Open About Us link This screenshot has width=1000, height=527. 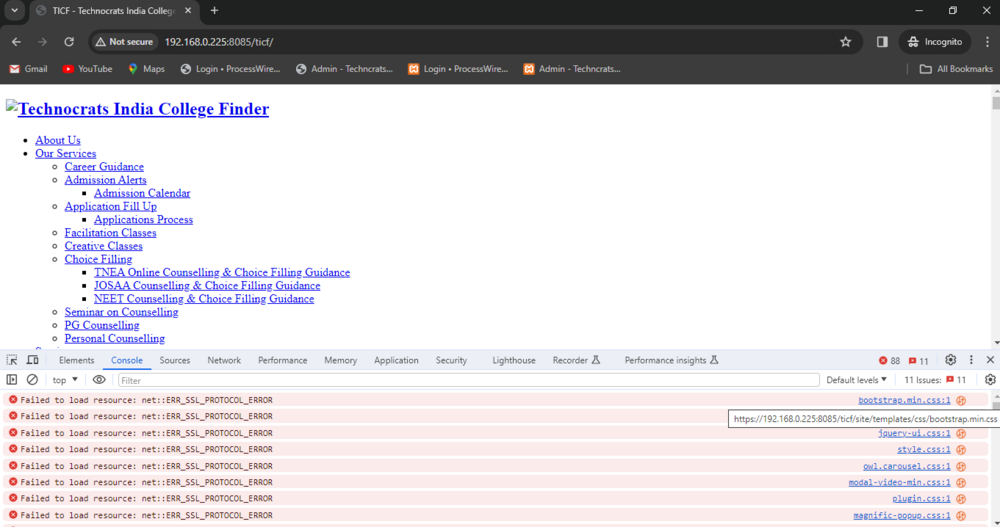pyautogui.click(x=57, y=140)
